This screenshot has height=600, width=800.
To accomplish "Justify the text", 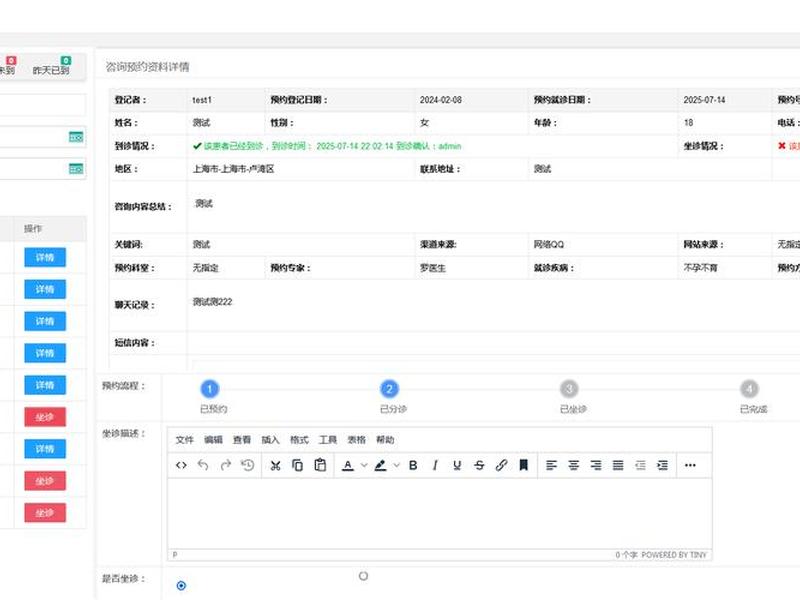I will pos(618,465).
